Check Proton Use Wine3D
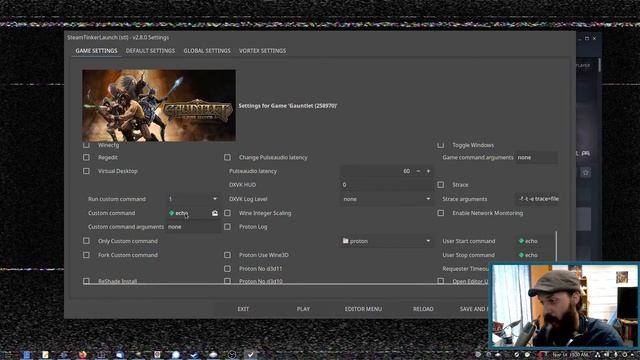Viewport: 640px width, 360px height. pos(227,255)
